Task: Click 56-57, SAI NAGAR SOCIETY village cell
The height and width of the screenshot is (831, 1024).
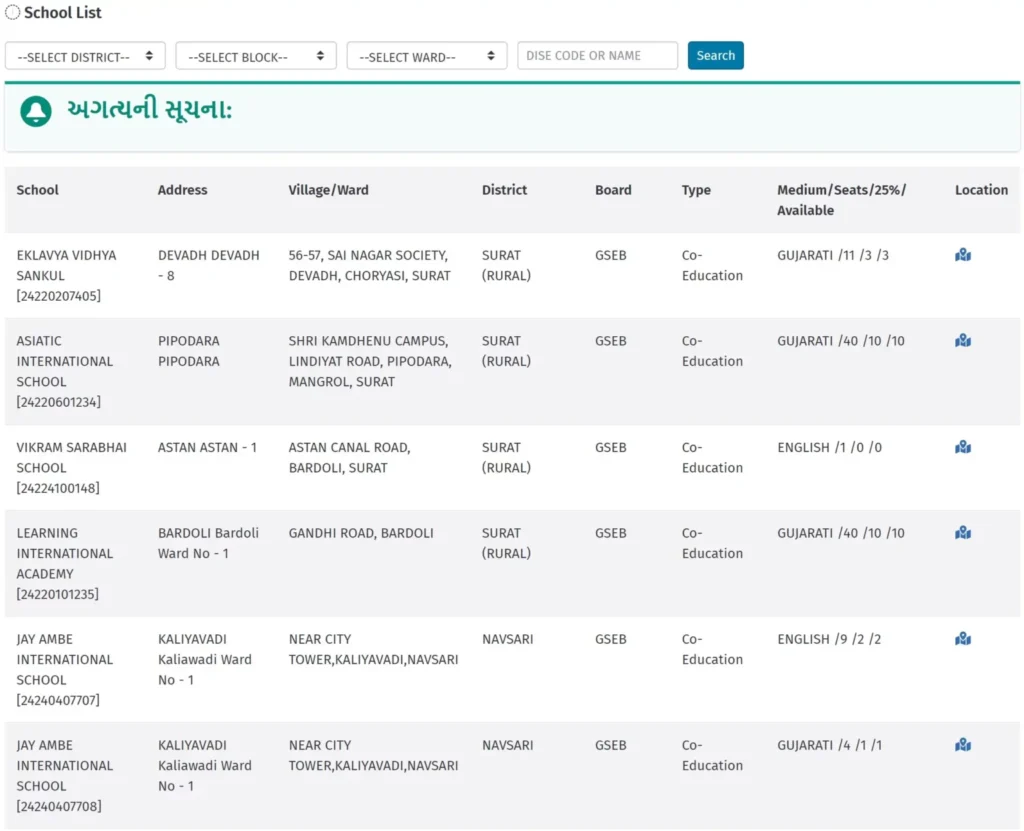Action: [370, 265]
